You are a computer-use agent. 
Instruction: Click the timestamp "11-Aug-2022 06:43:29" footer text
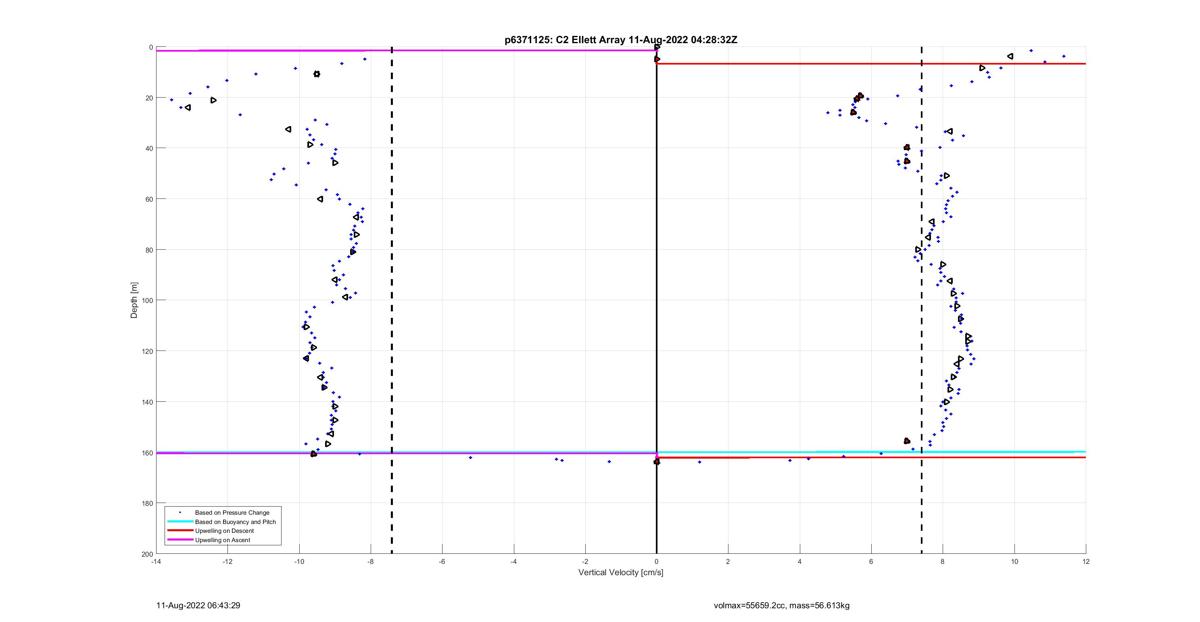pyautogui.click(x=198, y=606)
